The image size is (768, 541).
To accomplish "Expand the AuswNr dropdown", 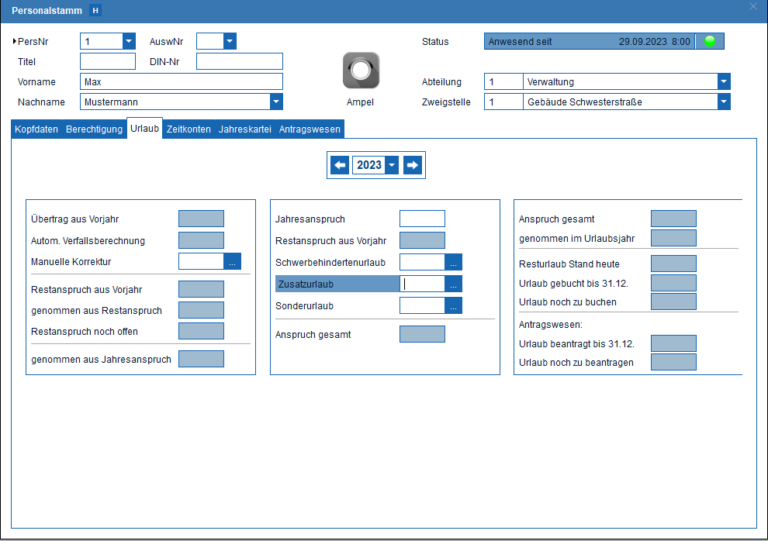I will [x=230, y=41].
